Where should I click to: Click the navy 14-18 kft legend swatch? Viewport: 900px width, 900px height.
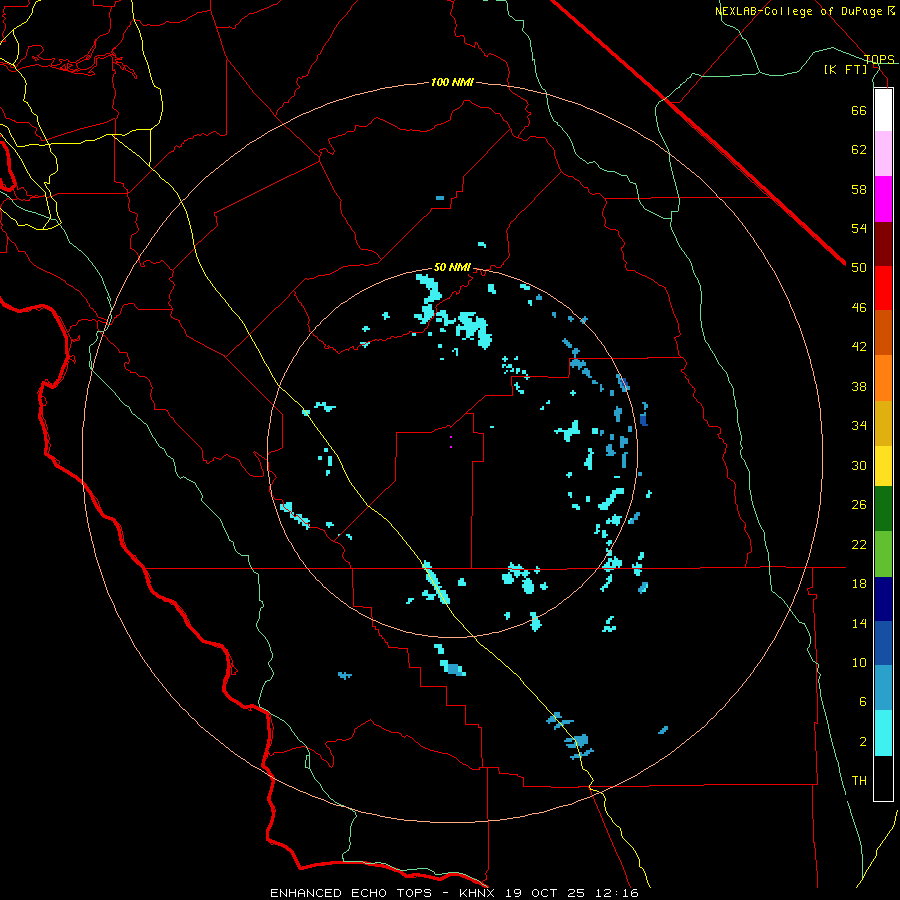(883, 599)
